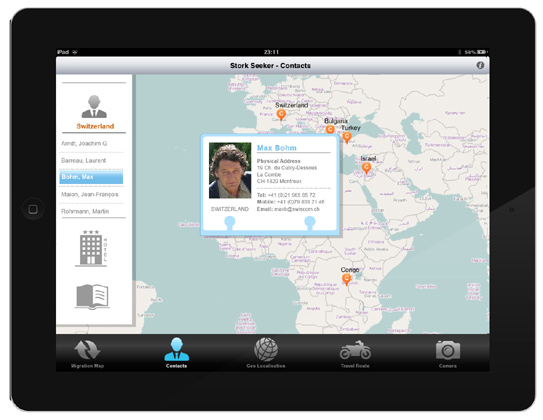Open the Migration Map tab
Viewport: 543px width, 420px height.
tap(87, 354)
